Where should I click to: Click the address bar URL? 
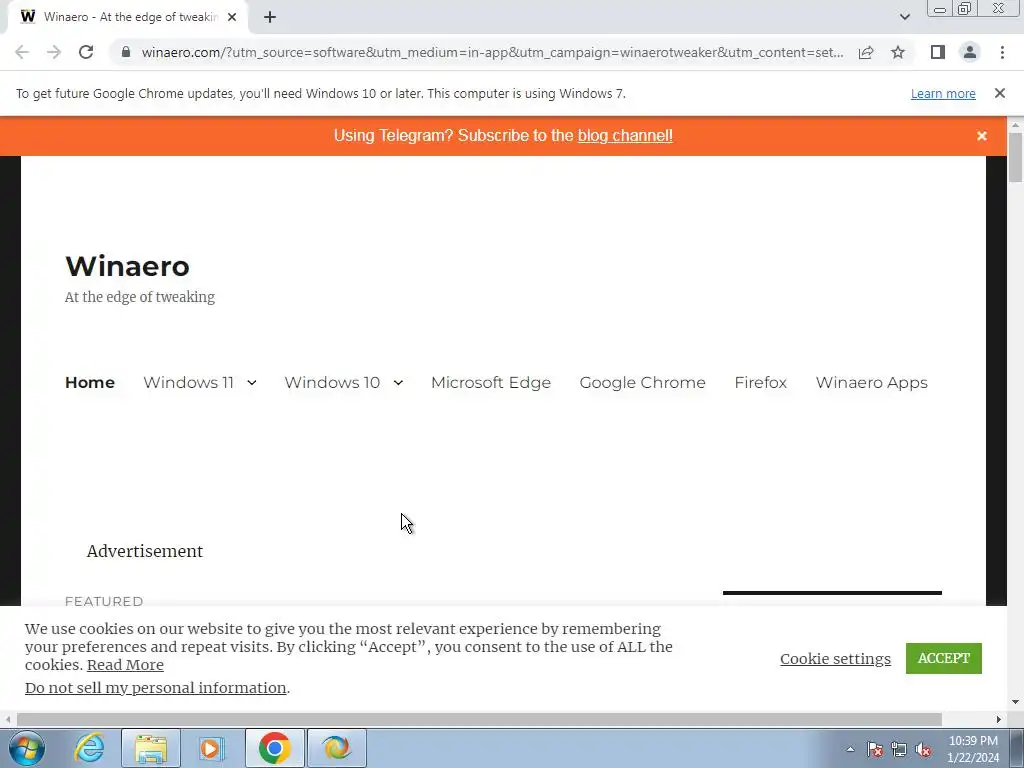coord(492,52)
